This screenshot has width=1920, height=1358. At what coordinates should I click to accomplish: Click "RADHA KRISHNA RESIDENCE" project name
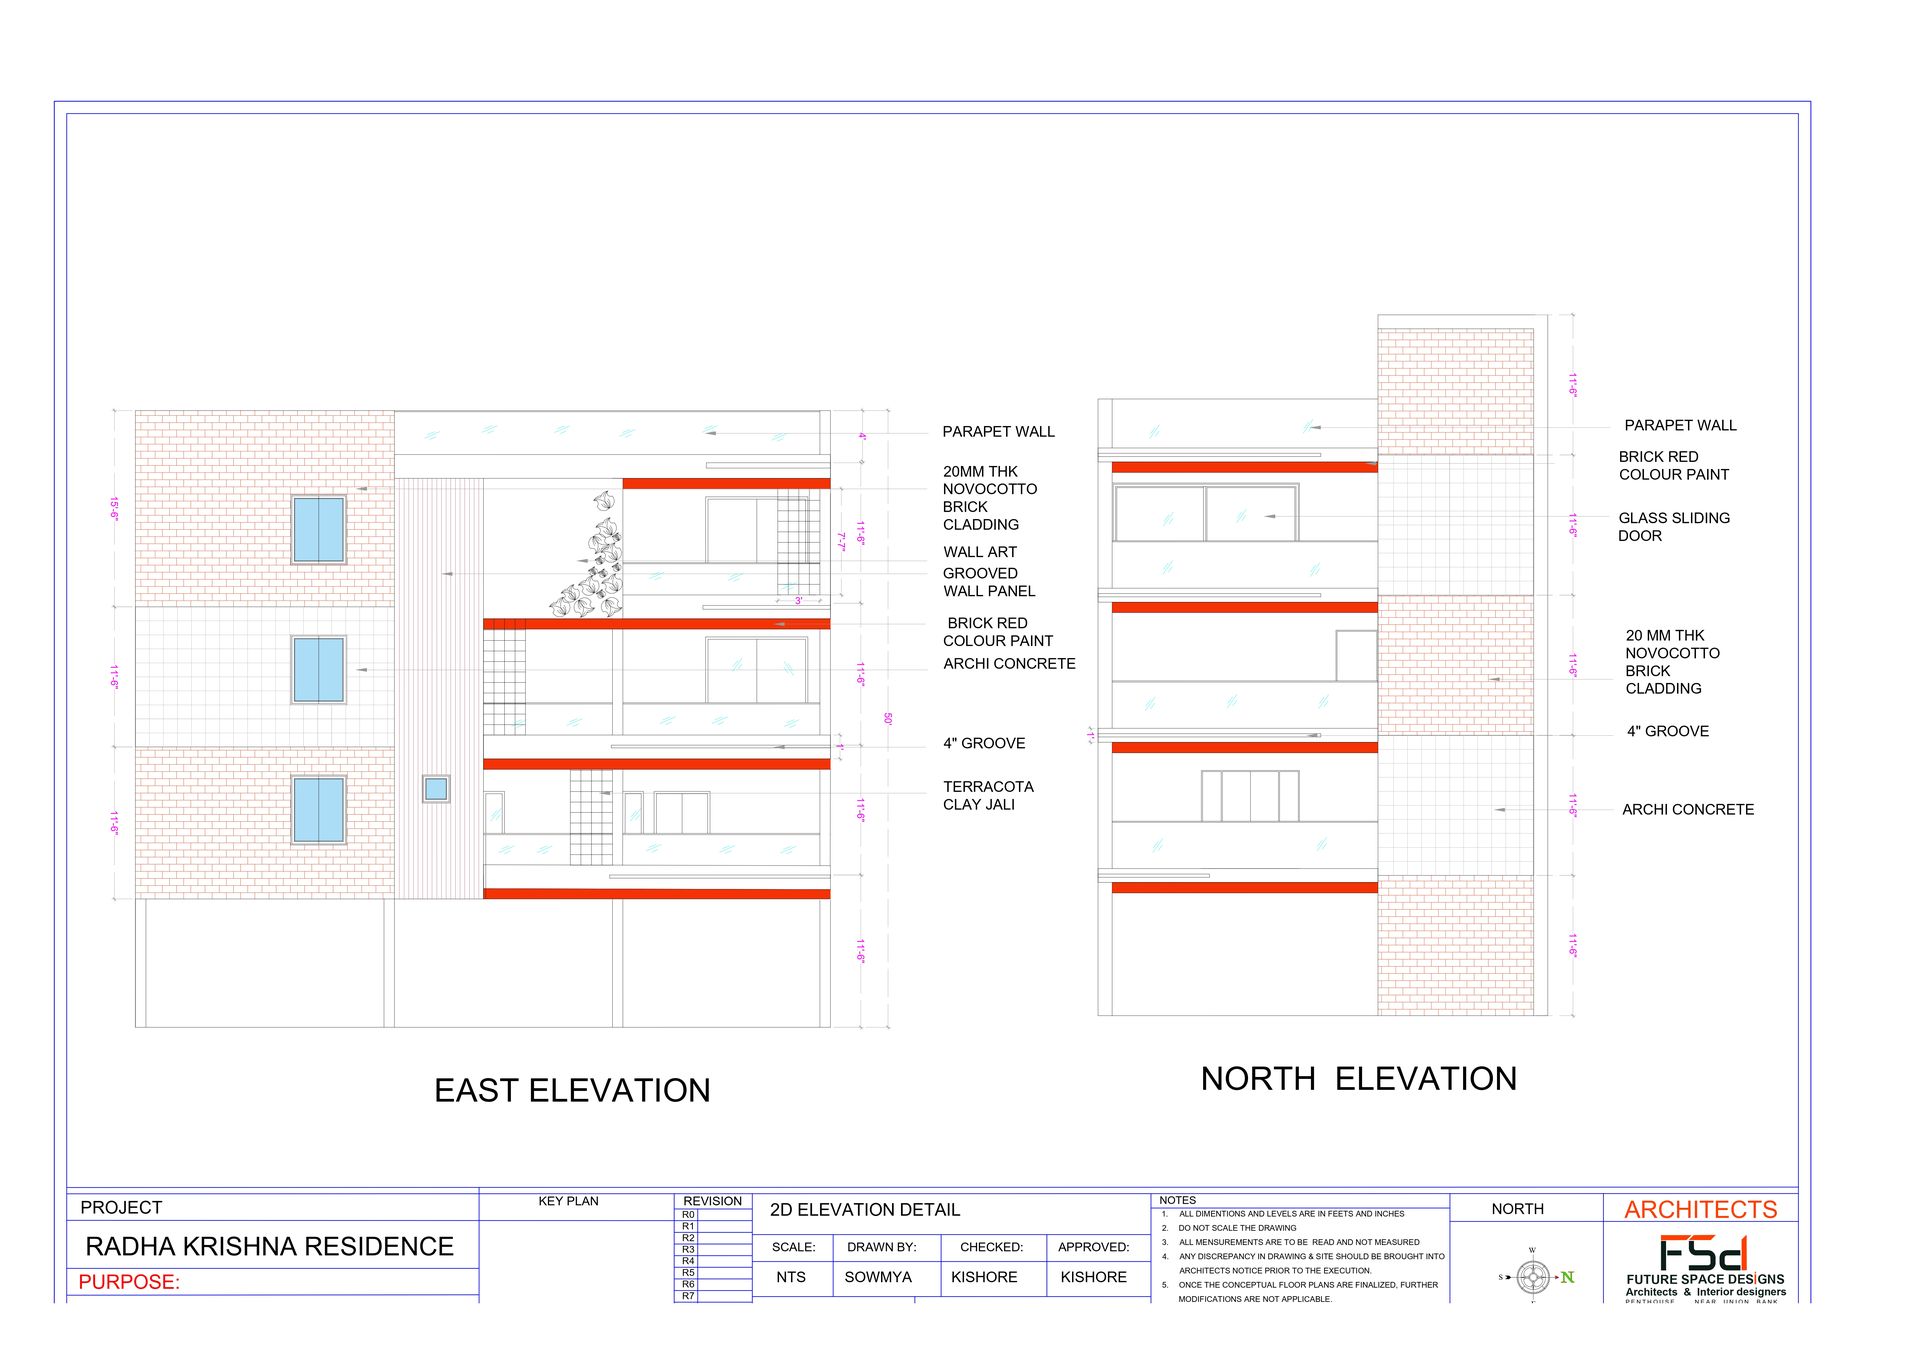tap(269, 1247)
